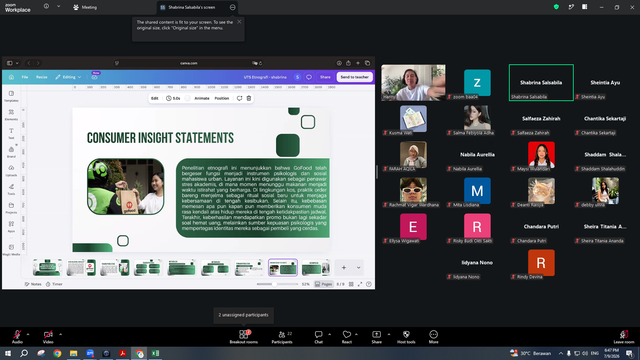The width and height of the screenshot is (640, 360).
Task: Expand share options arrow next to Share
Action: pyautogui.click(x=389, y=334)
